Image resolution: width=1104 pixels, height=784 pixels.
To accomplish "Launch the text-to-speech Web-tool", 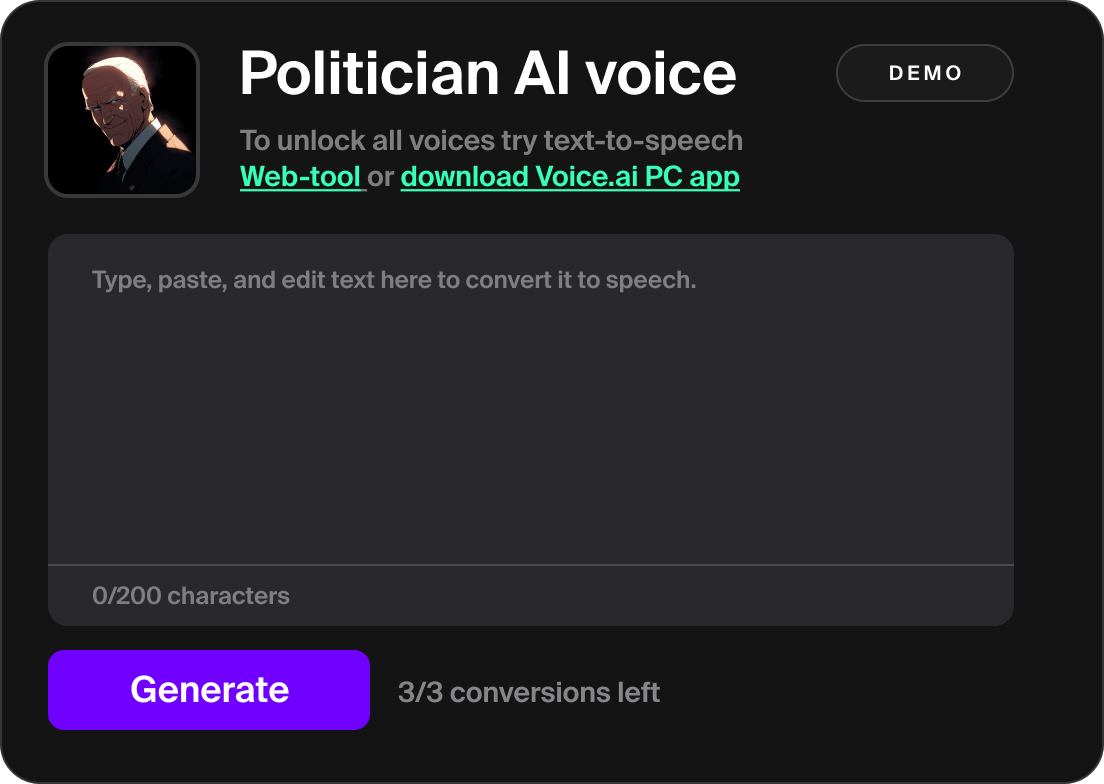I will [x=300, y=177].
